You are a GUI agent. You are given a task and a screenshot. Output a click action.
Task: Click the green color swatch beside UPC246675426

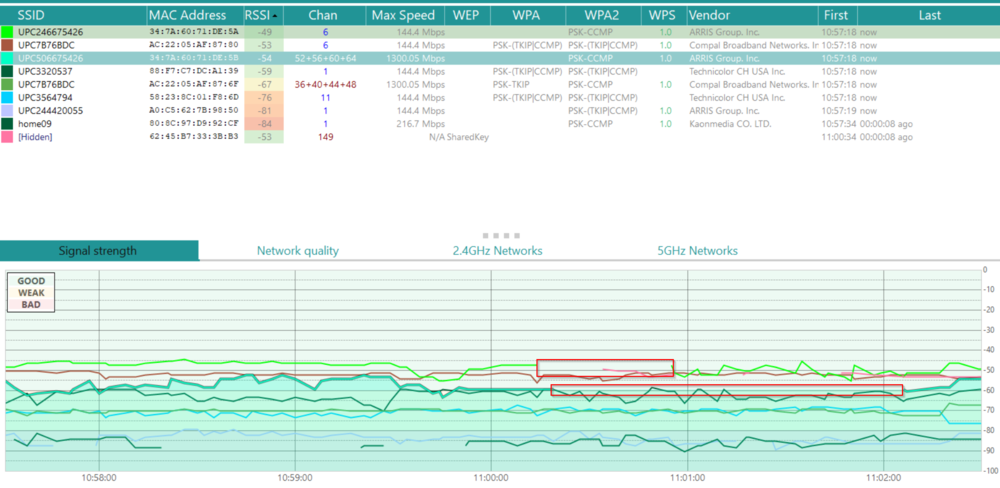(8, 32)
